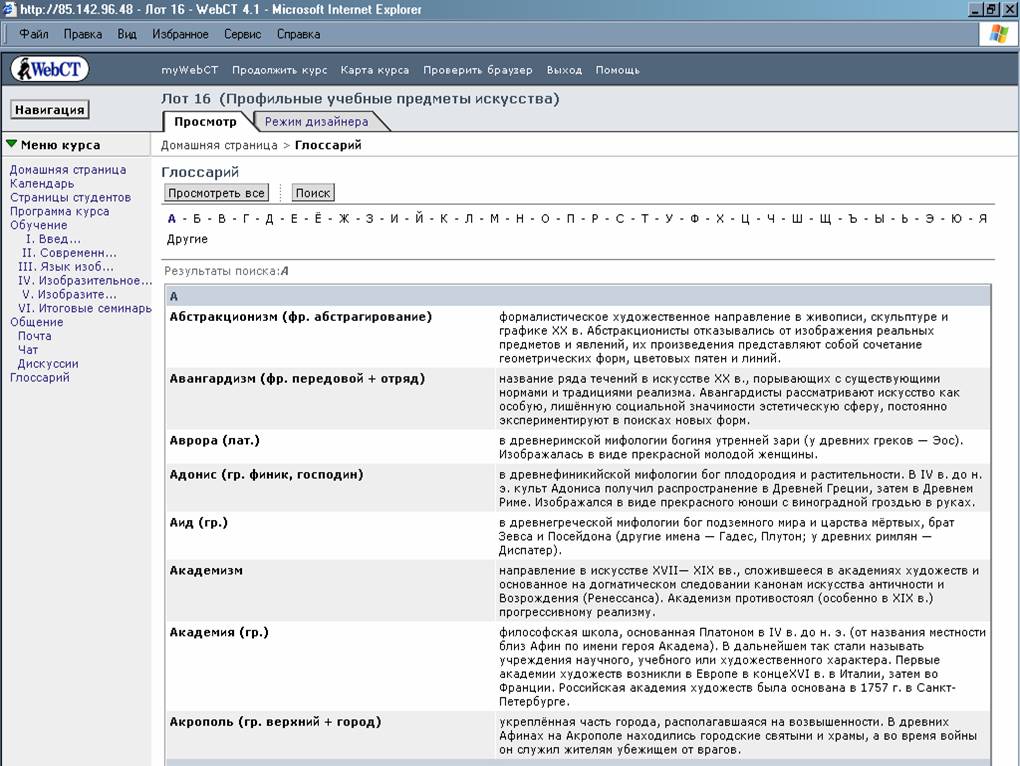Open Чат link
The image size is (1020, 766).
pyautogui.click(x=28, y=350)
